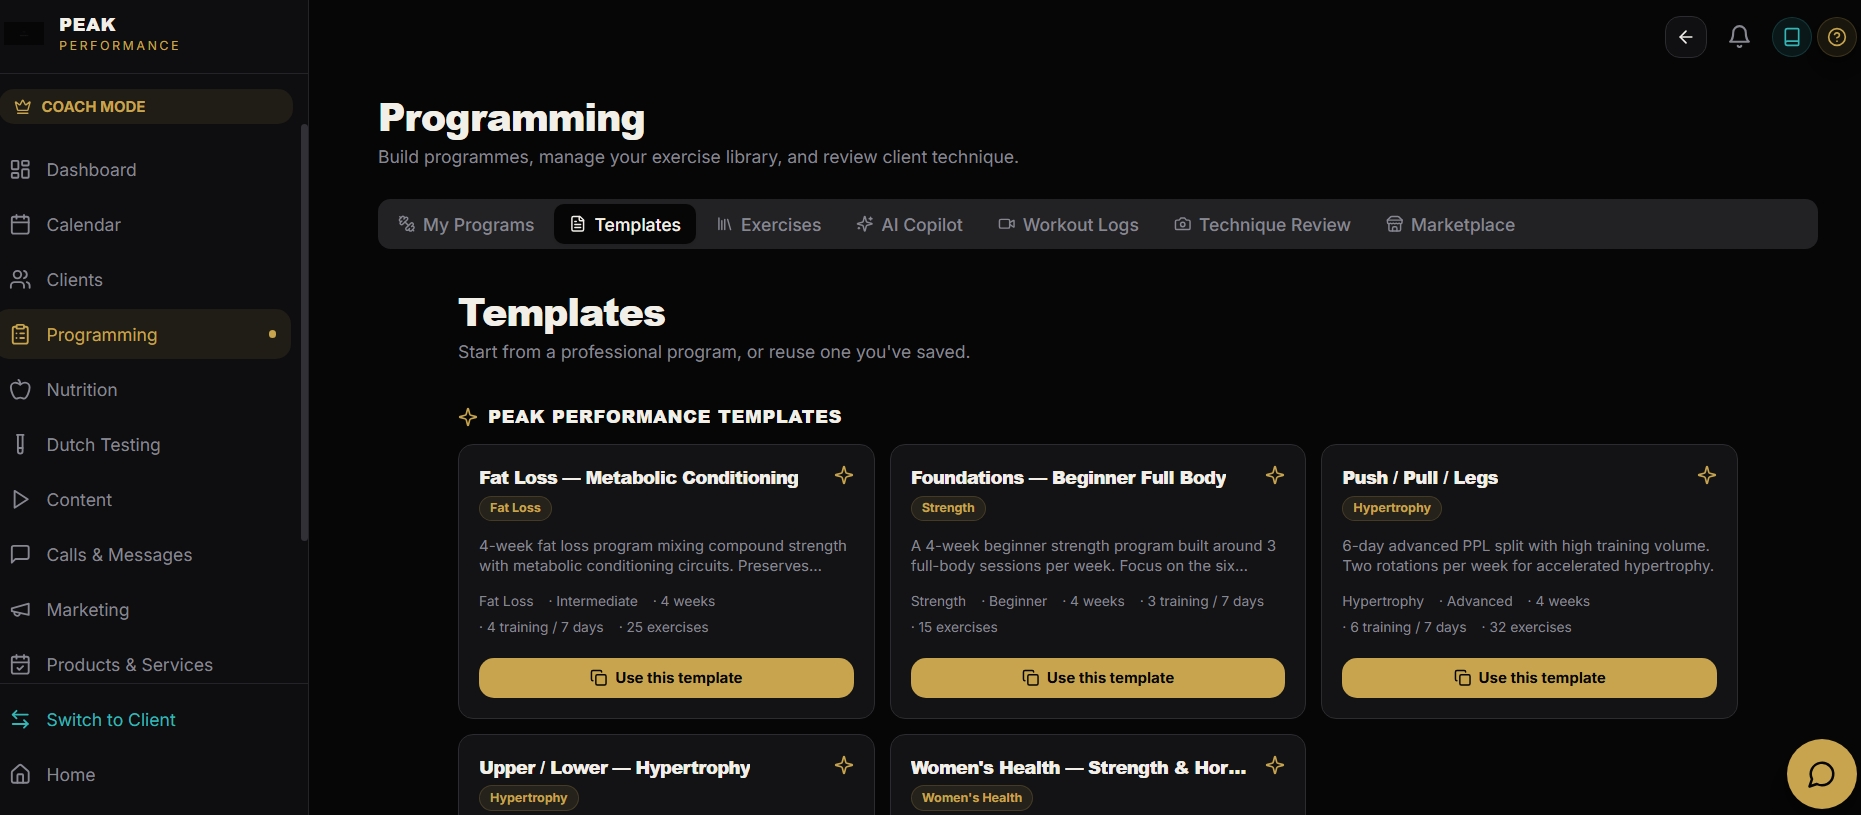Switch to Client view

pyautogui.click(x=146, y=720)
